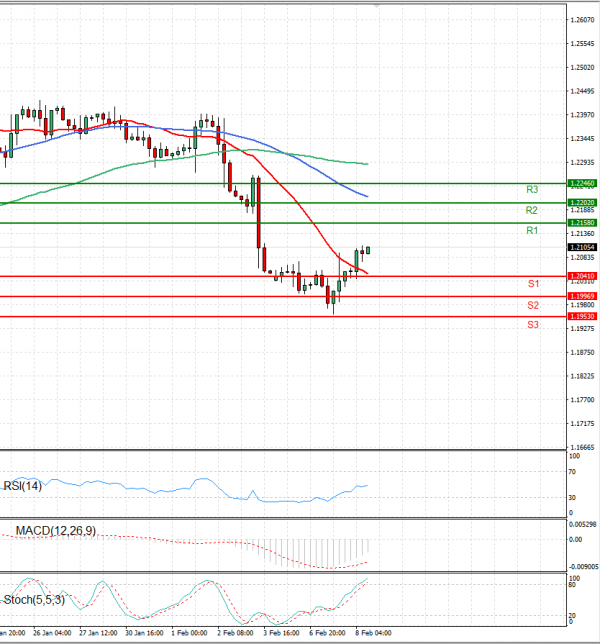Select the Stoch(5,5,3) indicator label
This screenshot has height=644, width=600.
[34, 600]
